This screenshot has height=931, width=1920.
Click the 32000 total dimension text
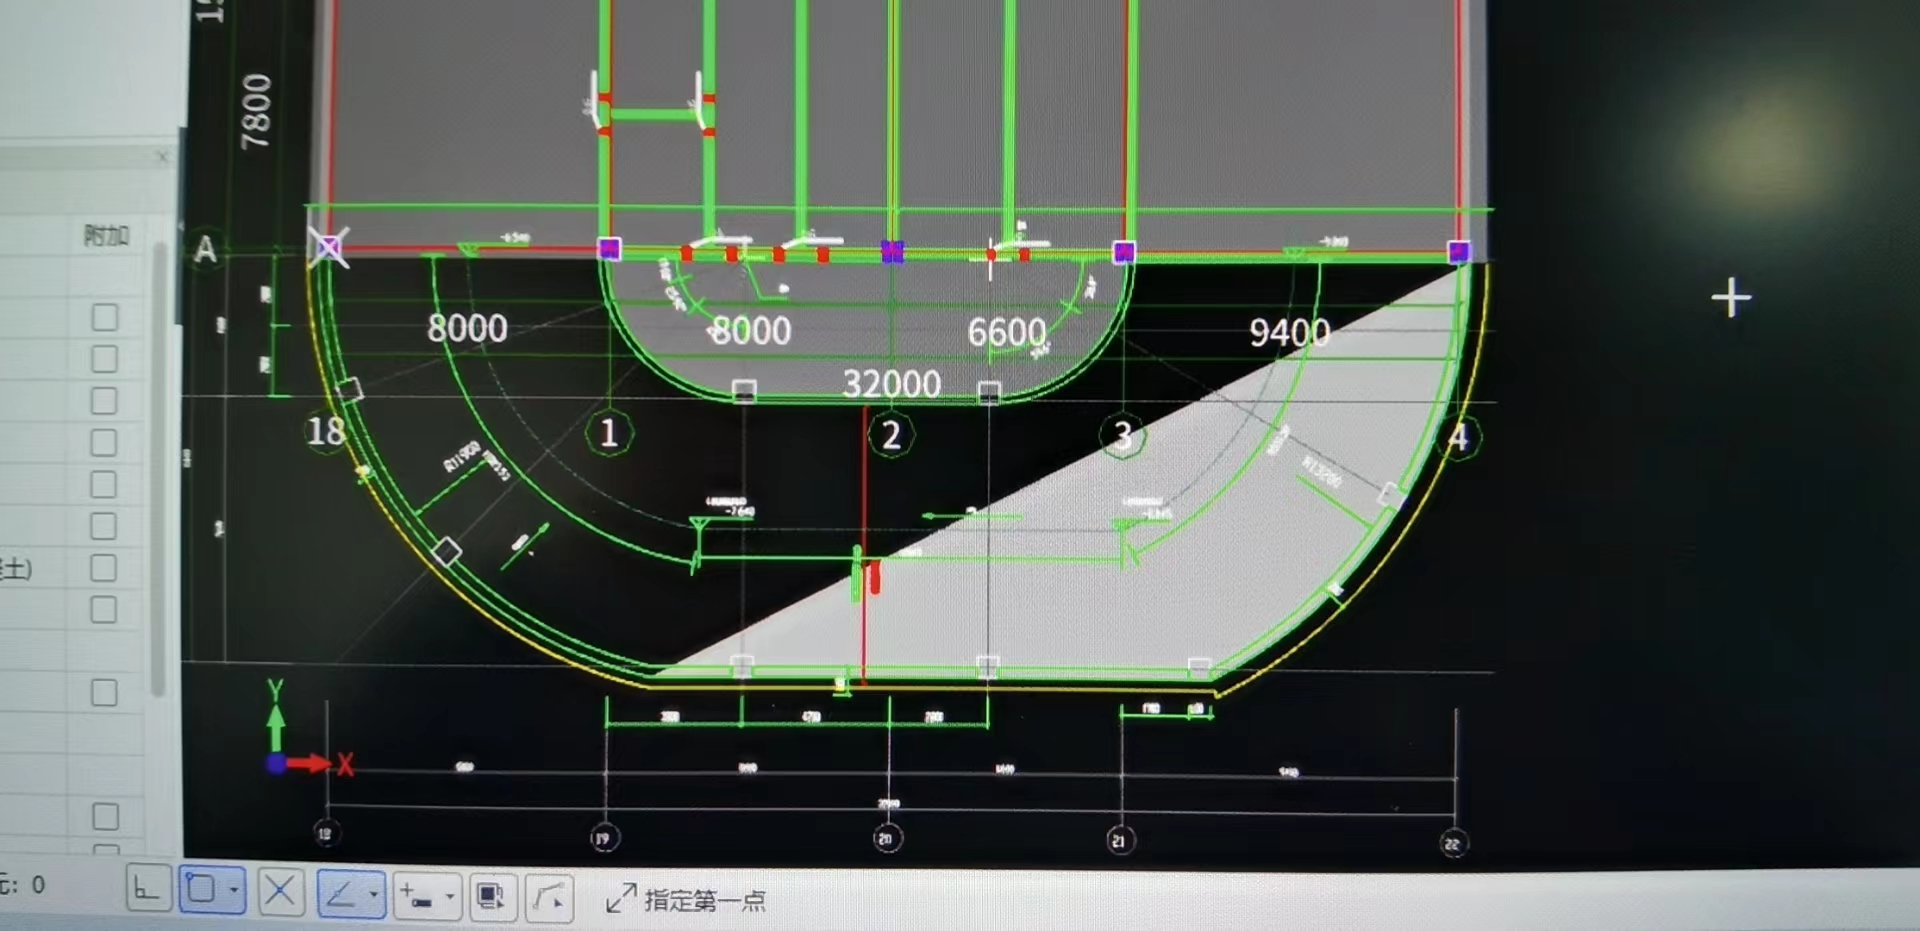click(x=891, y=384)
